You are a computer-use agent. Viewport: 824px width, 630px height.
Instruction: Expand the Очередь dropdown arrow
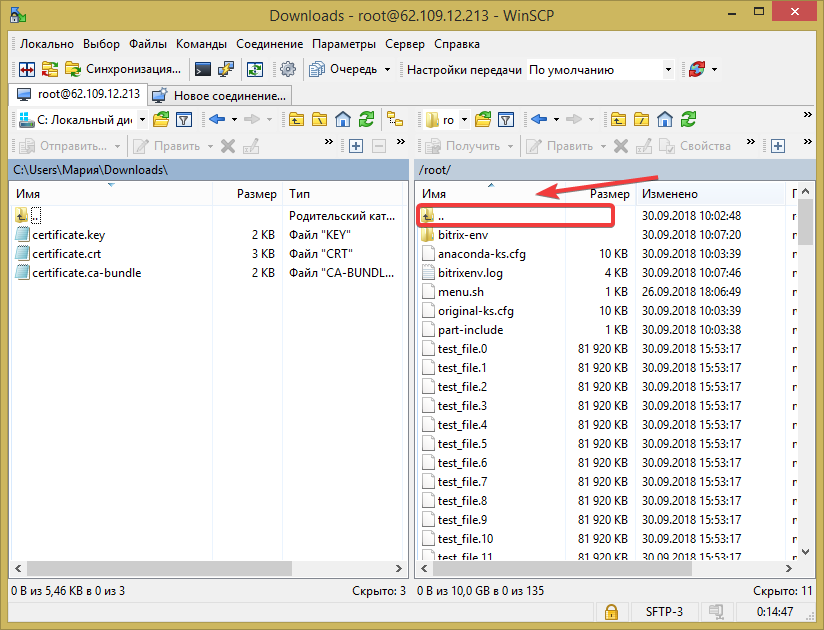[387, 69]
